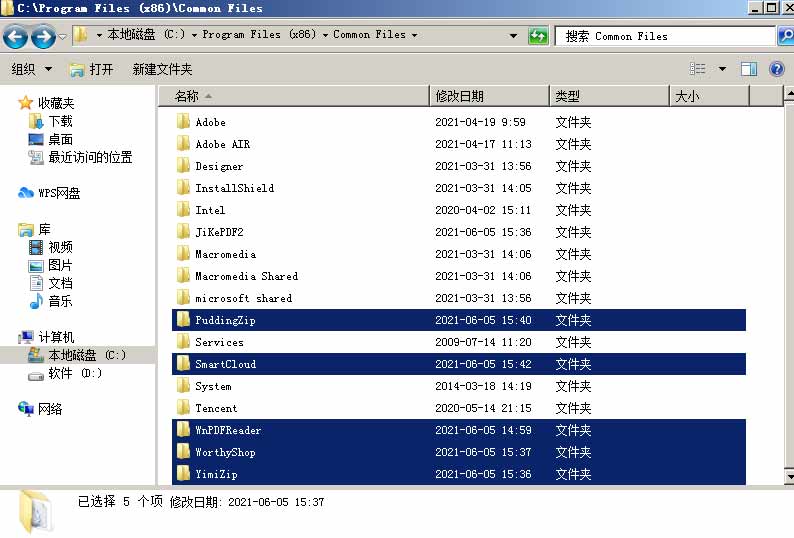Refresh the Common Files folder view
The width and height of the screenshot is (794, 538).
tap(538, 36)
